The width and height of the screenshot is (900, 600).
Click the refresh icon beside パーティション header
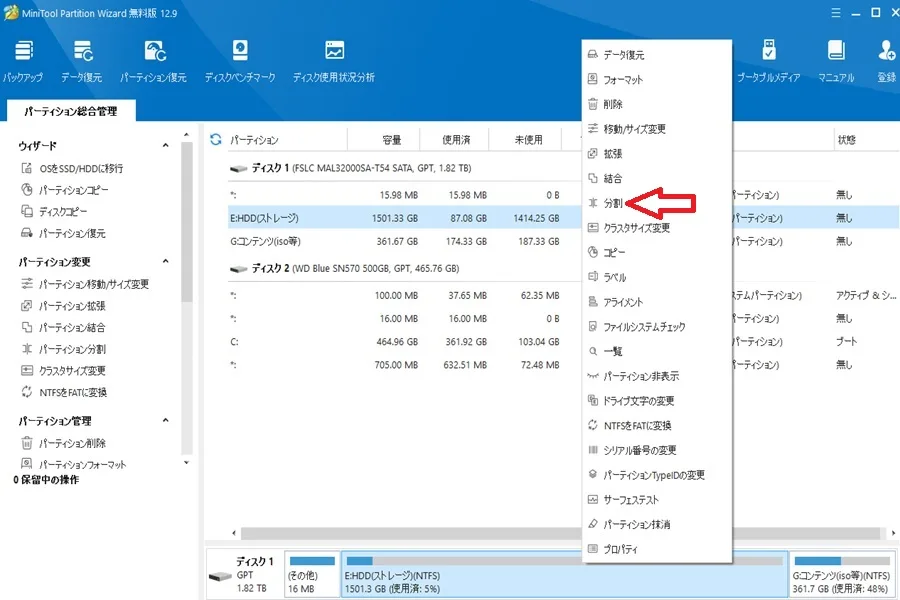point(216,140)
